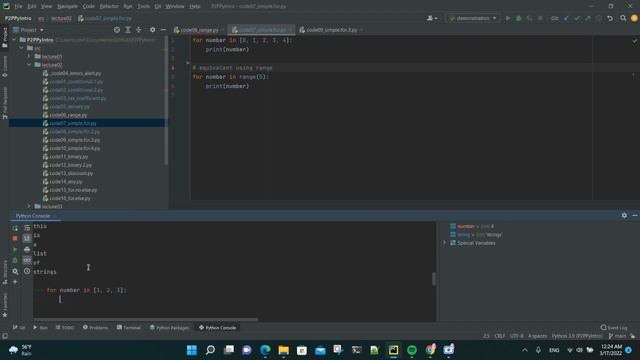Open the Python Packages tool window button

click(169, 327)
